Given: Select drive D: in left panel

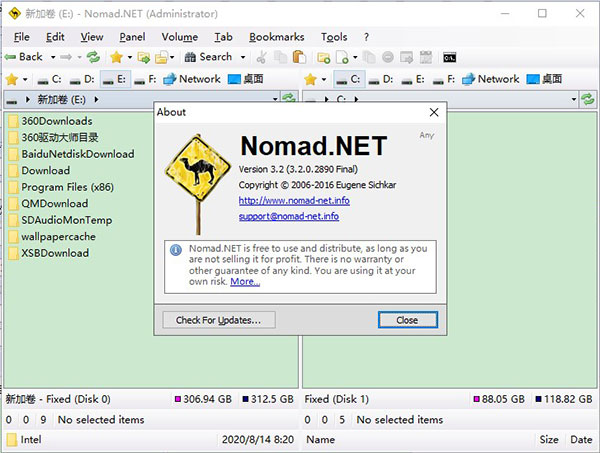Looking at the screenshot, I should click(82, 80).
